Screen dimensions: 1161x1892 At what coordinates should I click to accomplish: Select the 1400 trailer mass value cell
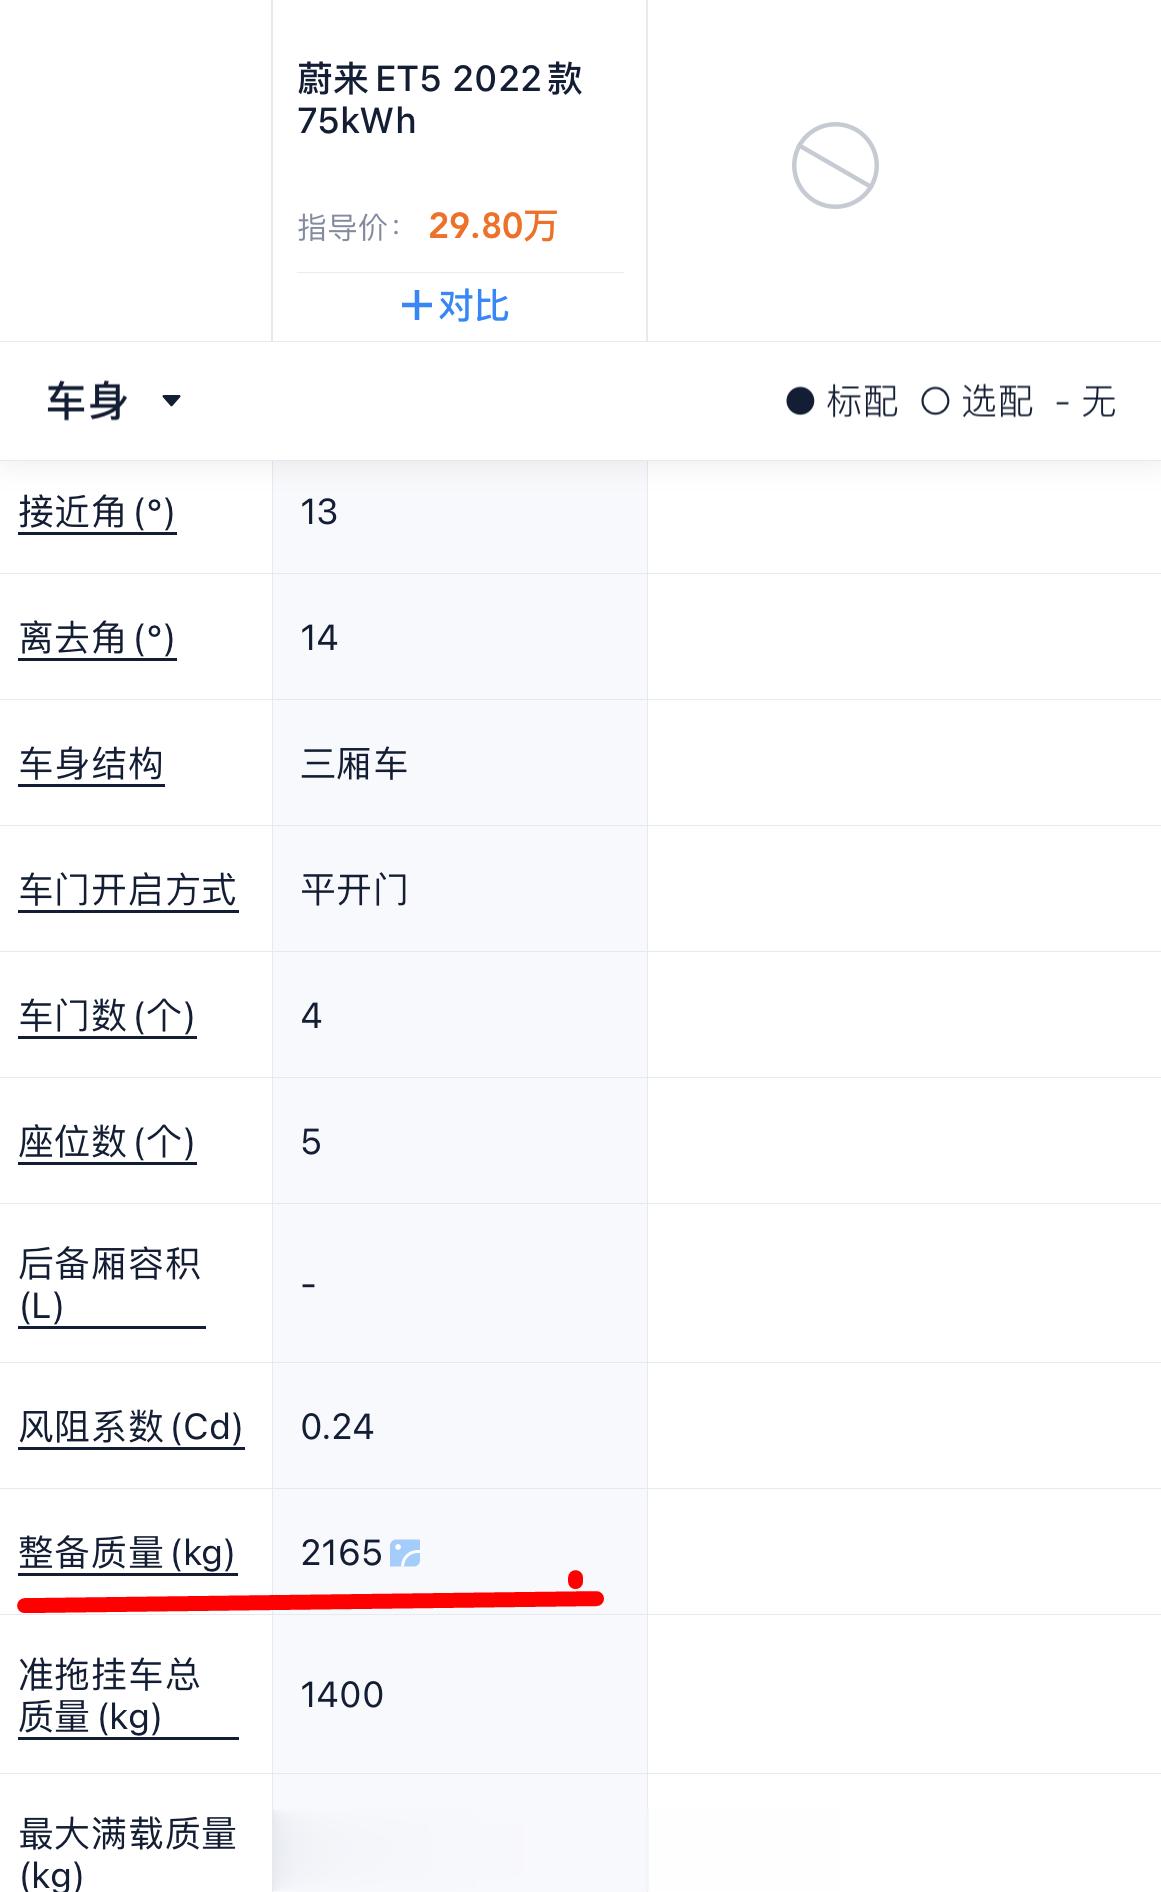point(460,1695)
